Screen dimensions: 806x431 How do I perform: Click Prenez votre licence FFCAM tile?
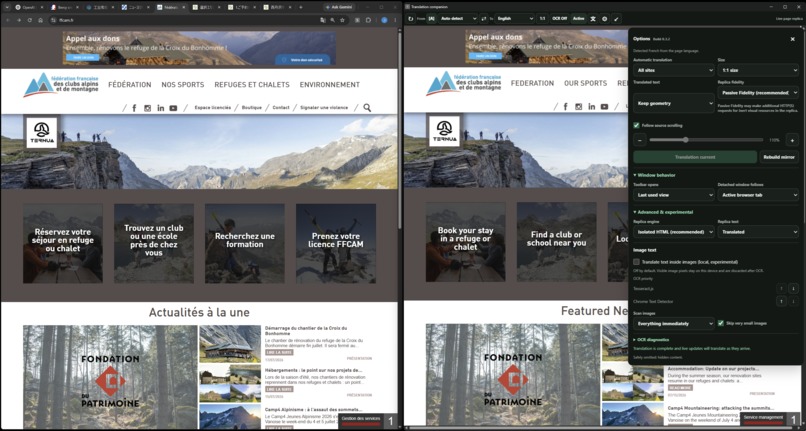pos(336,243)
